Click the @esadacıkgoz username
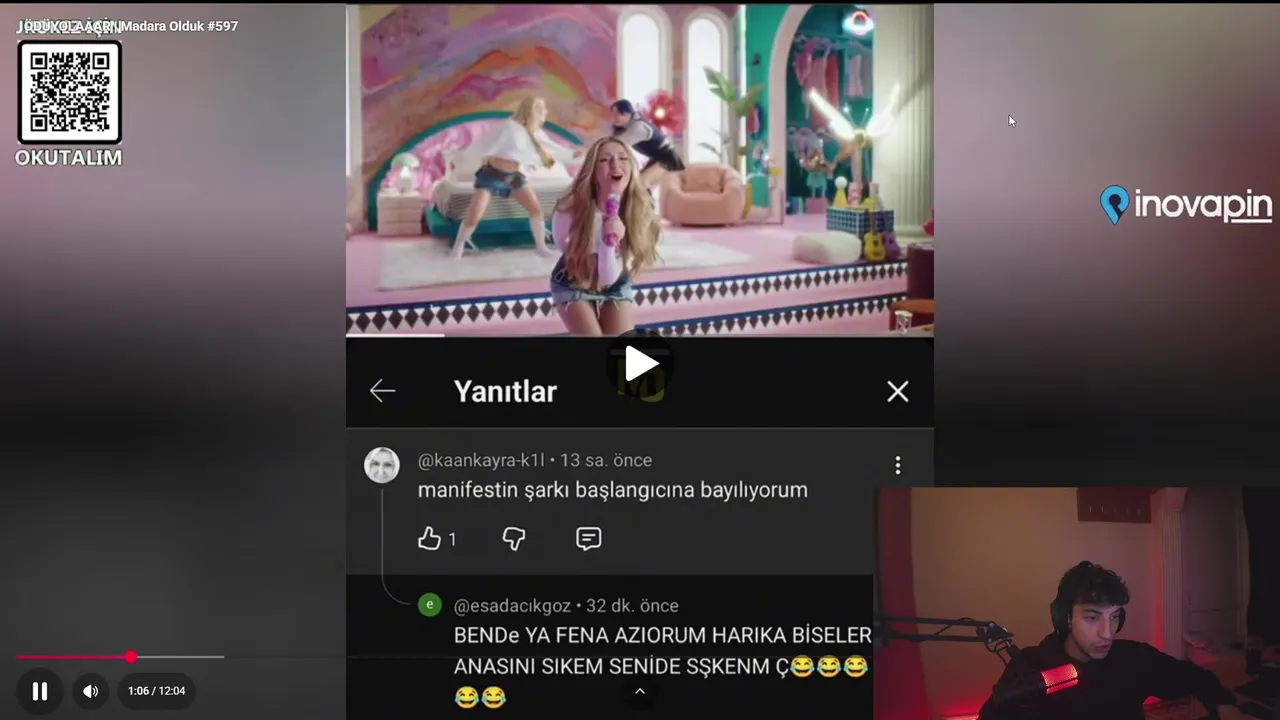The height and width of the screenshot is (720, 1280). tap(512, 606)
